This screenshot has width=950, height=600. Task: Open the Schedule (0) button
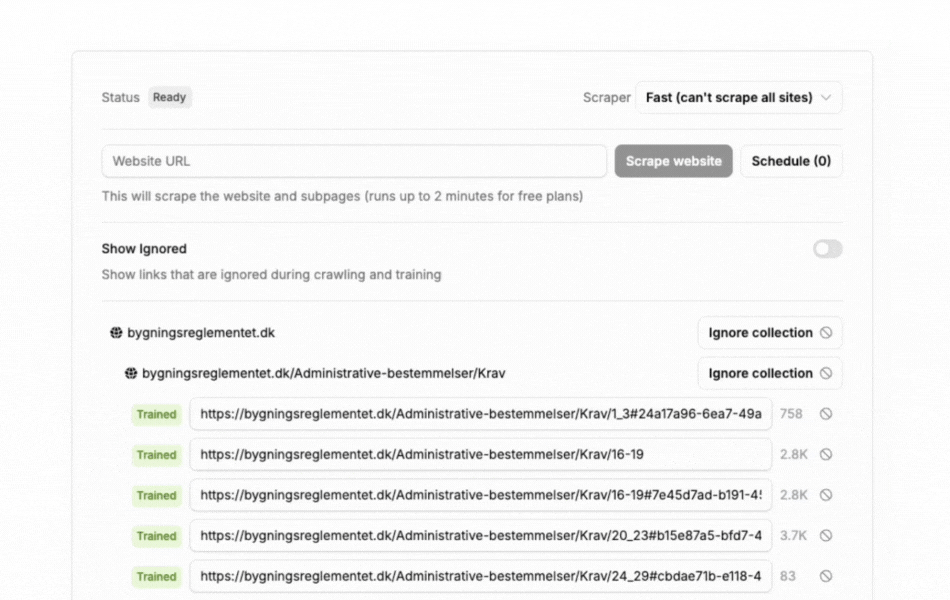790,161
